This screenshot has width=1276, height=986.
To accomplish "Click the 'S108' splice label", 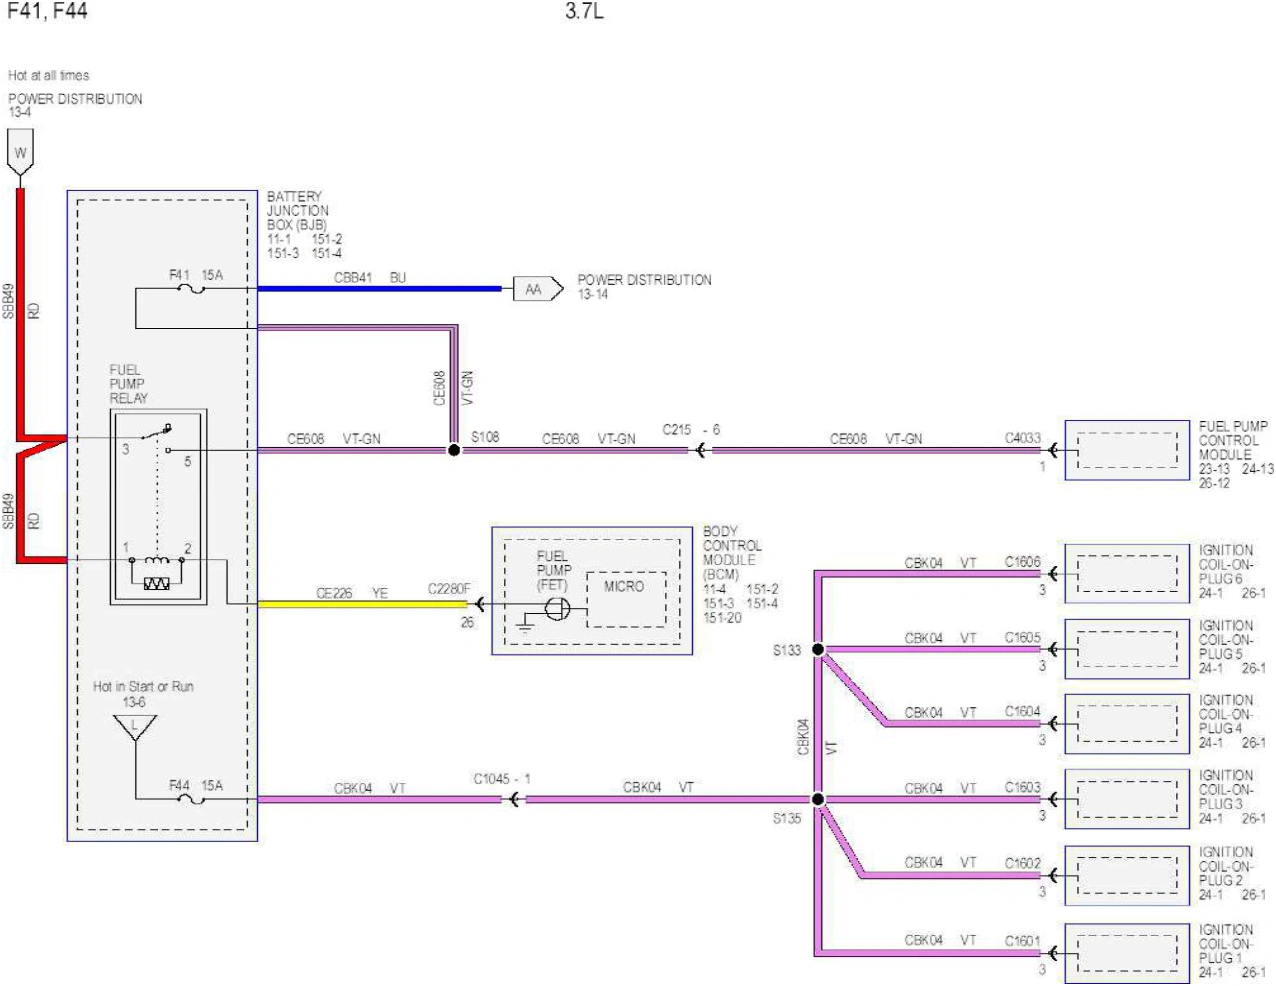I will coord(485,437).
